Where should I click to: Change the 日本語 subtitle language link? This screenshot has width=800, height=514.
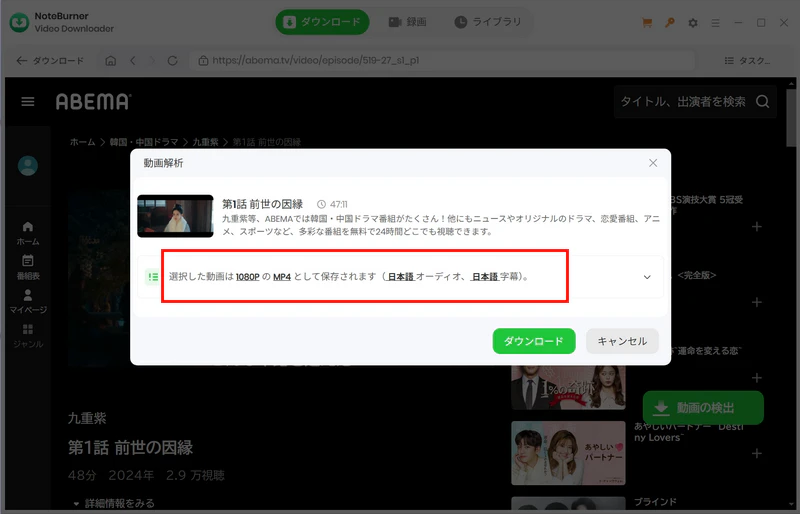point(484,277)
